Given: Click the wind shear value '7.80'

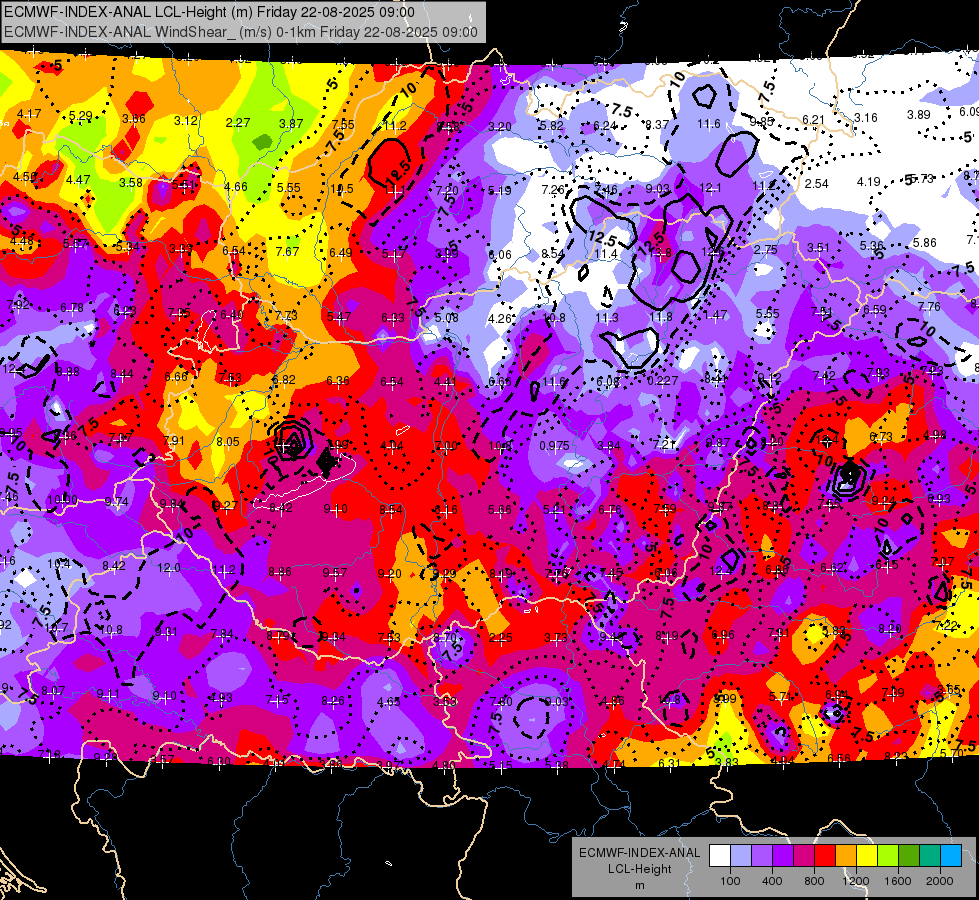Looking at the screenshot, I should (501, 701).
